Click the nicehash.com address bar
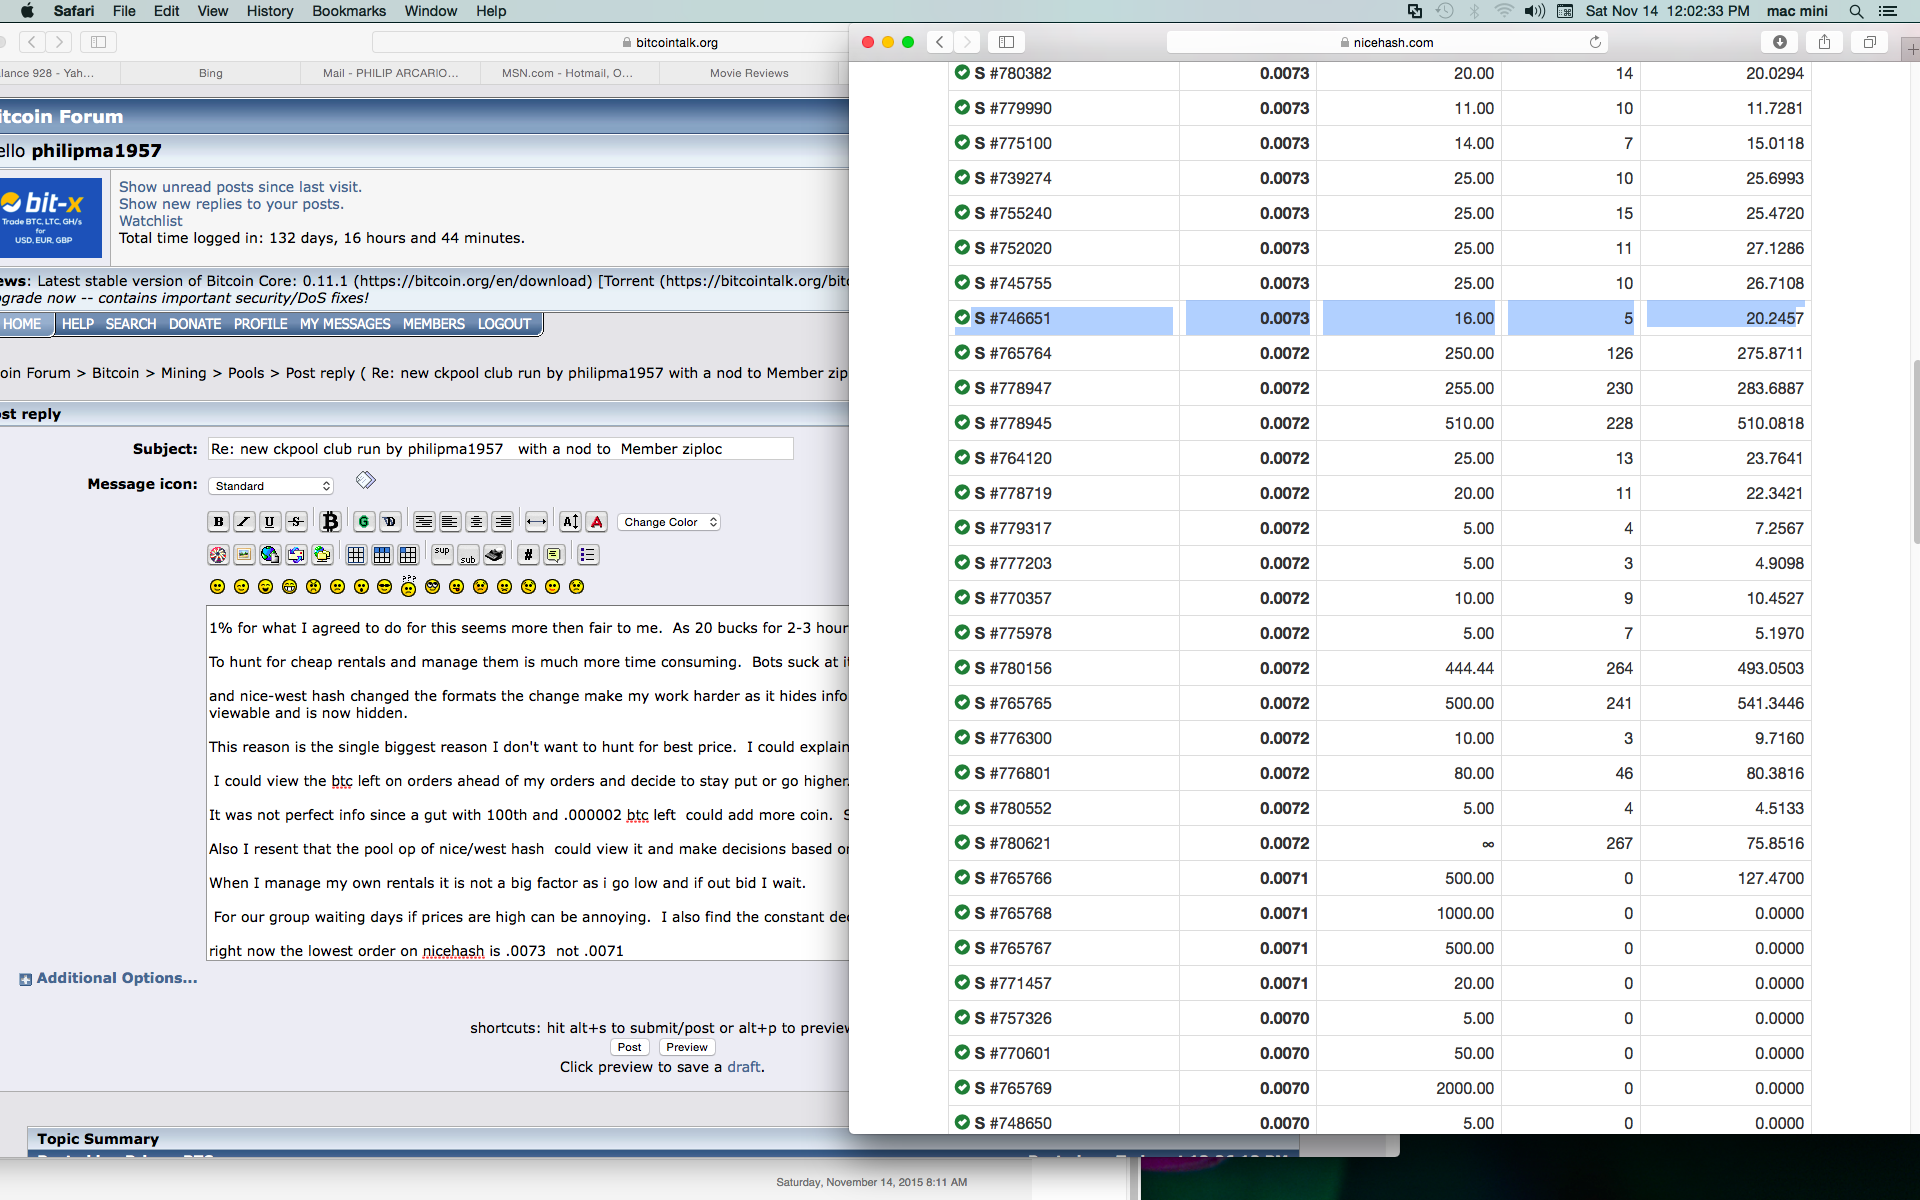Screen dimensions: 1920x1200 (1387, 42)
